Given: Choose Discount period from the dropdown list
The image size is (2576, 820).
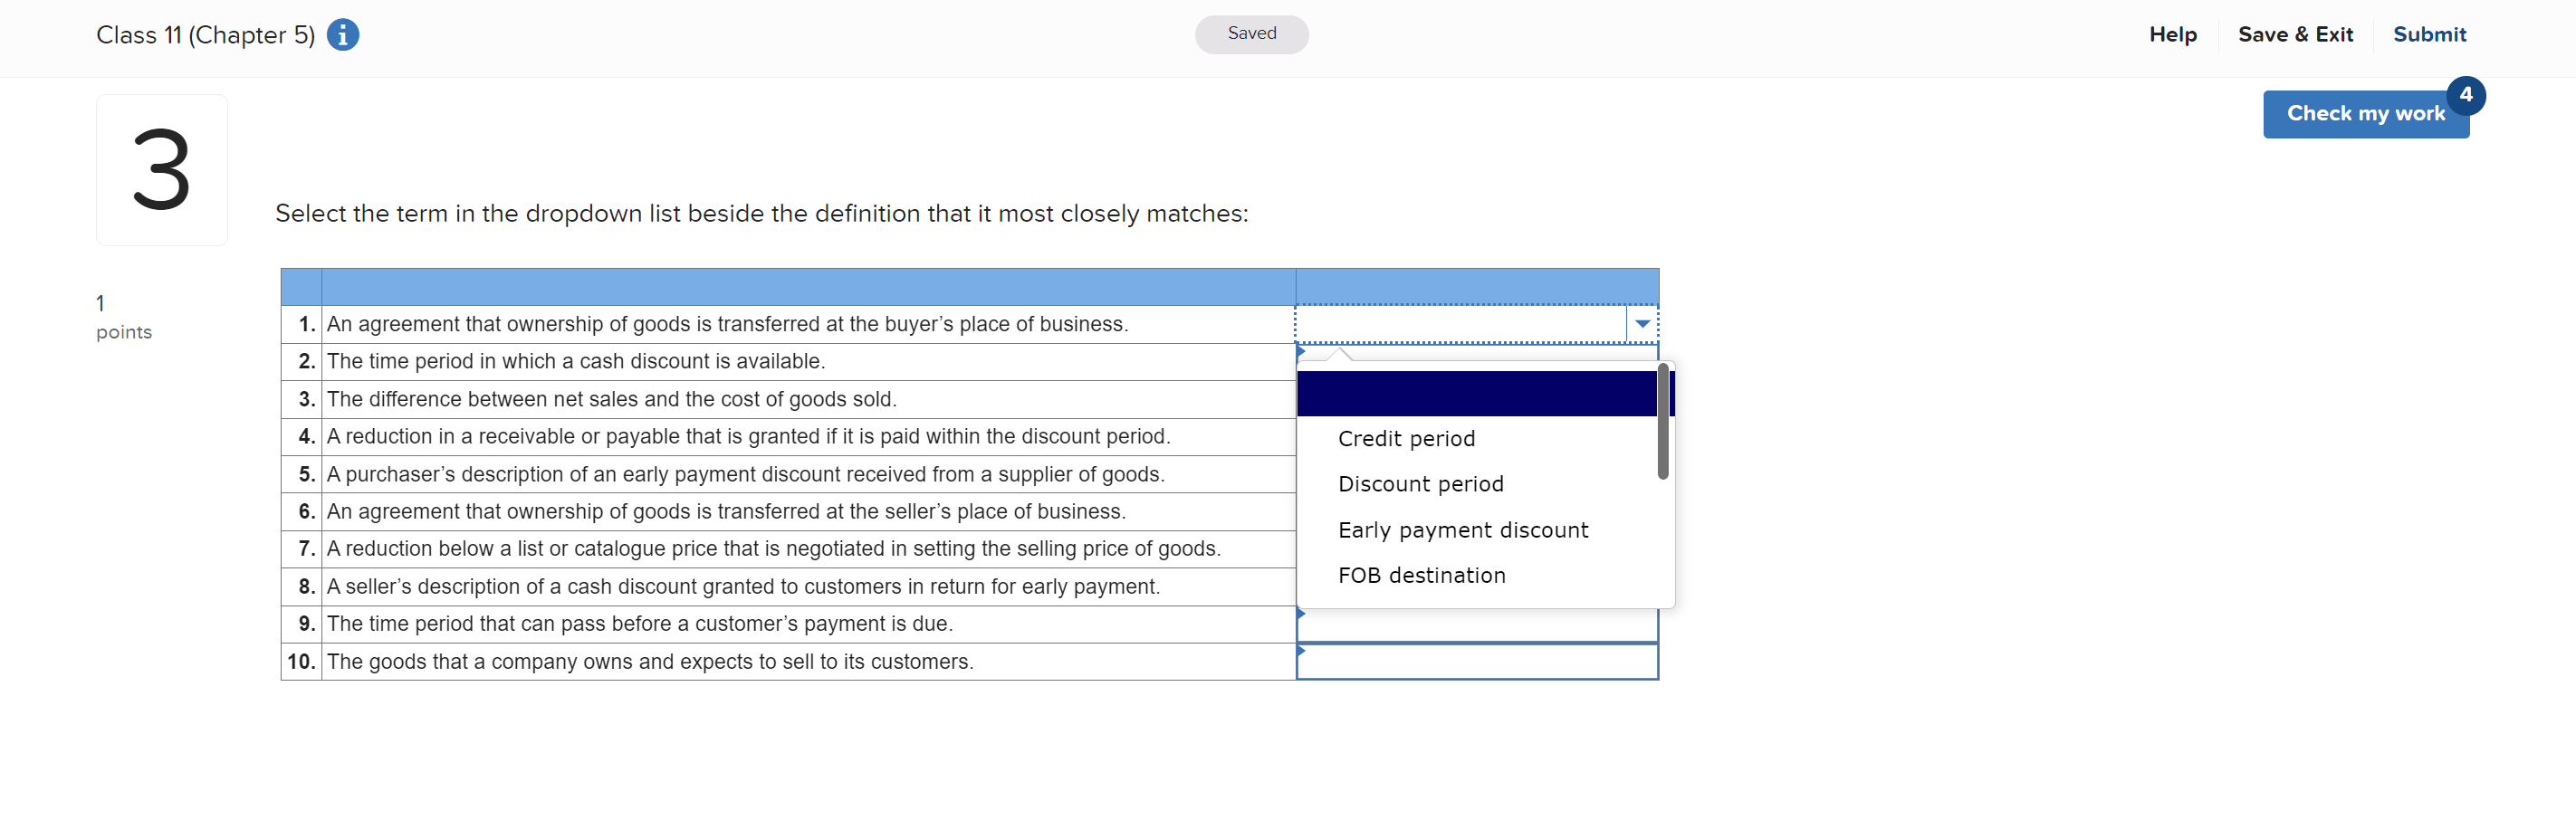Looking at the screenshot, I should point(1420,484).
